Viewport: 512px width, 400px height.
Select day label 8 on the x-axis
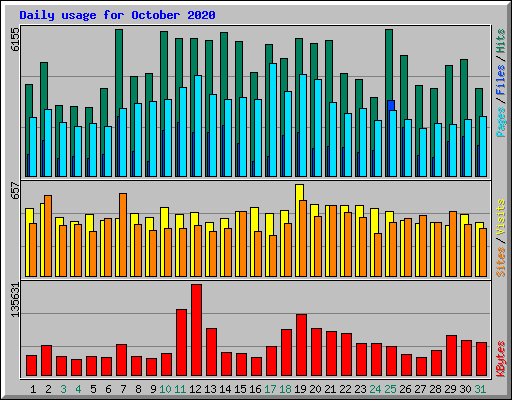[138, 389]
